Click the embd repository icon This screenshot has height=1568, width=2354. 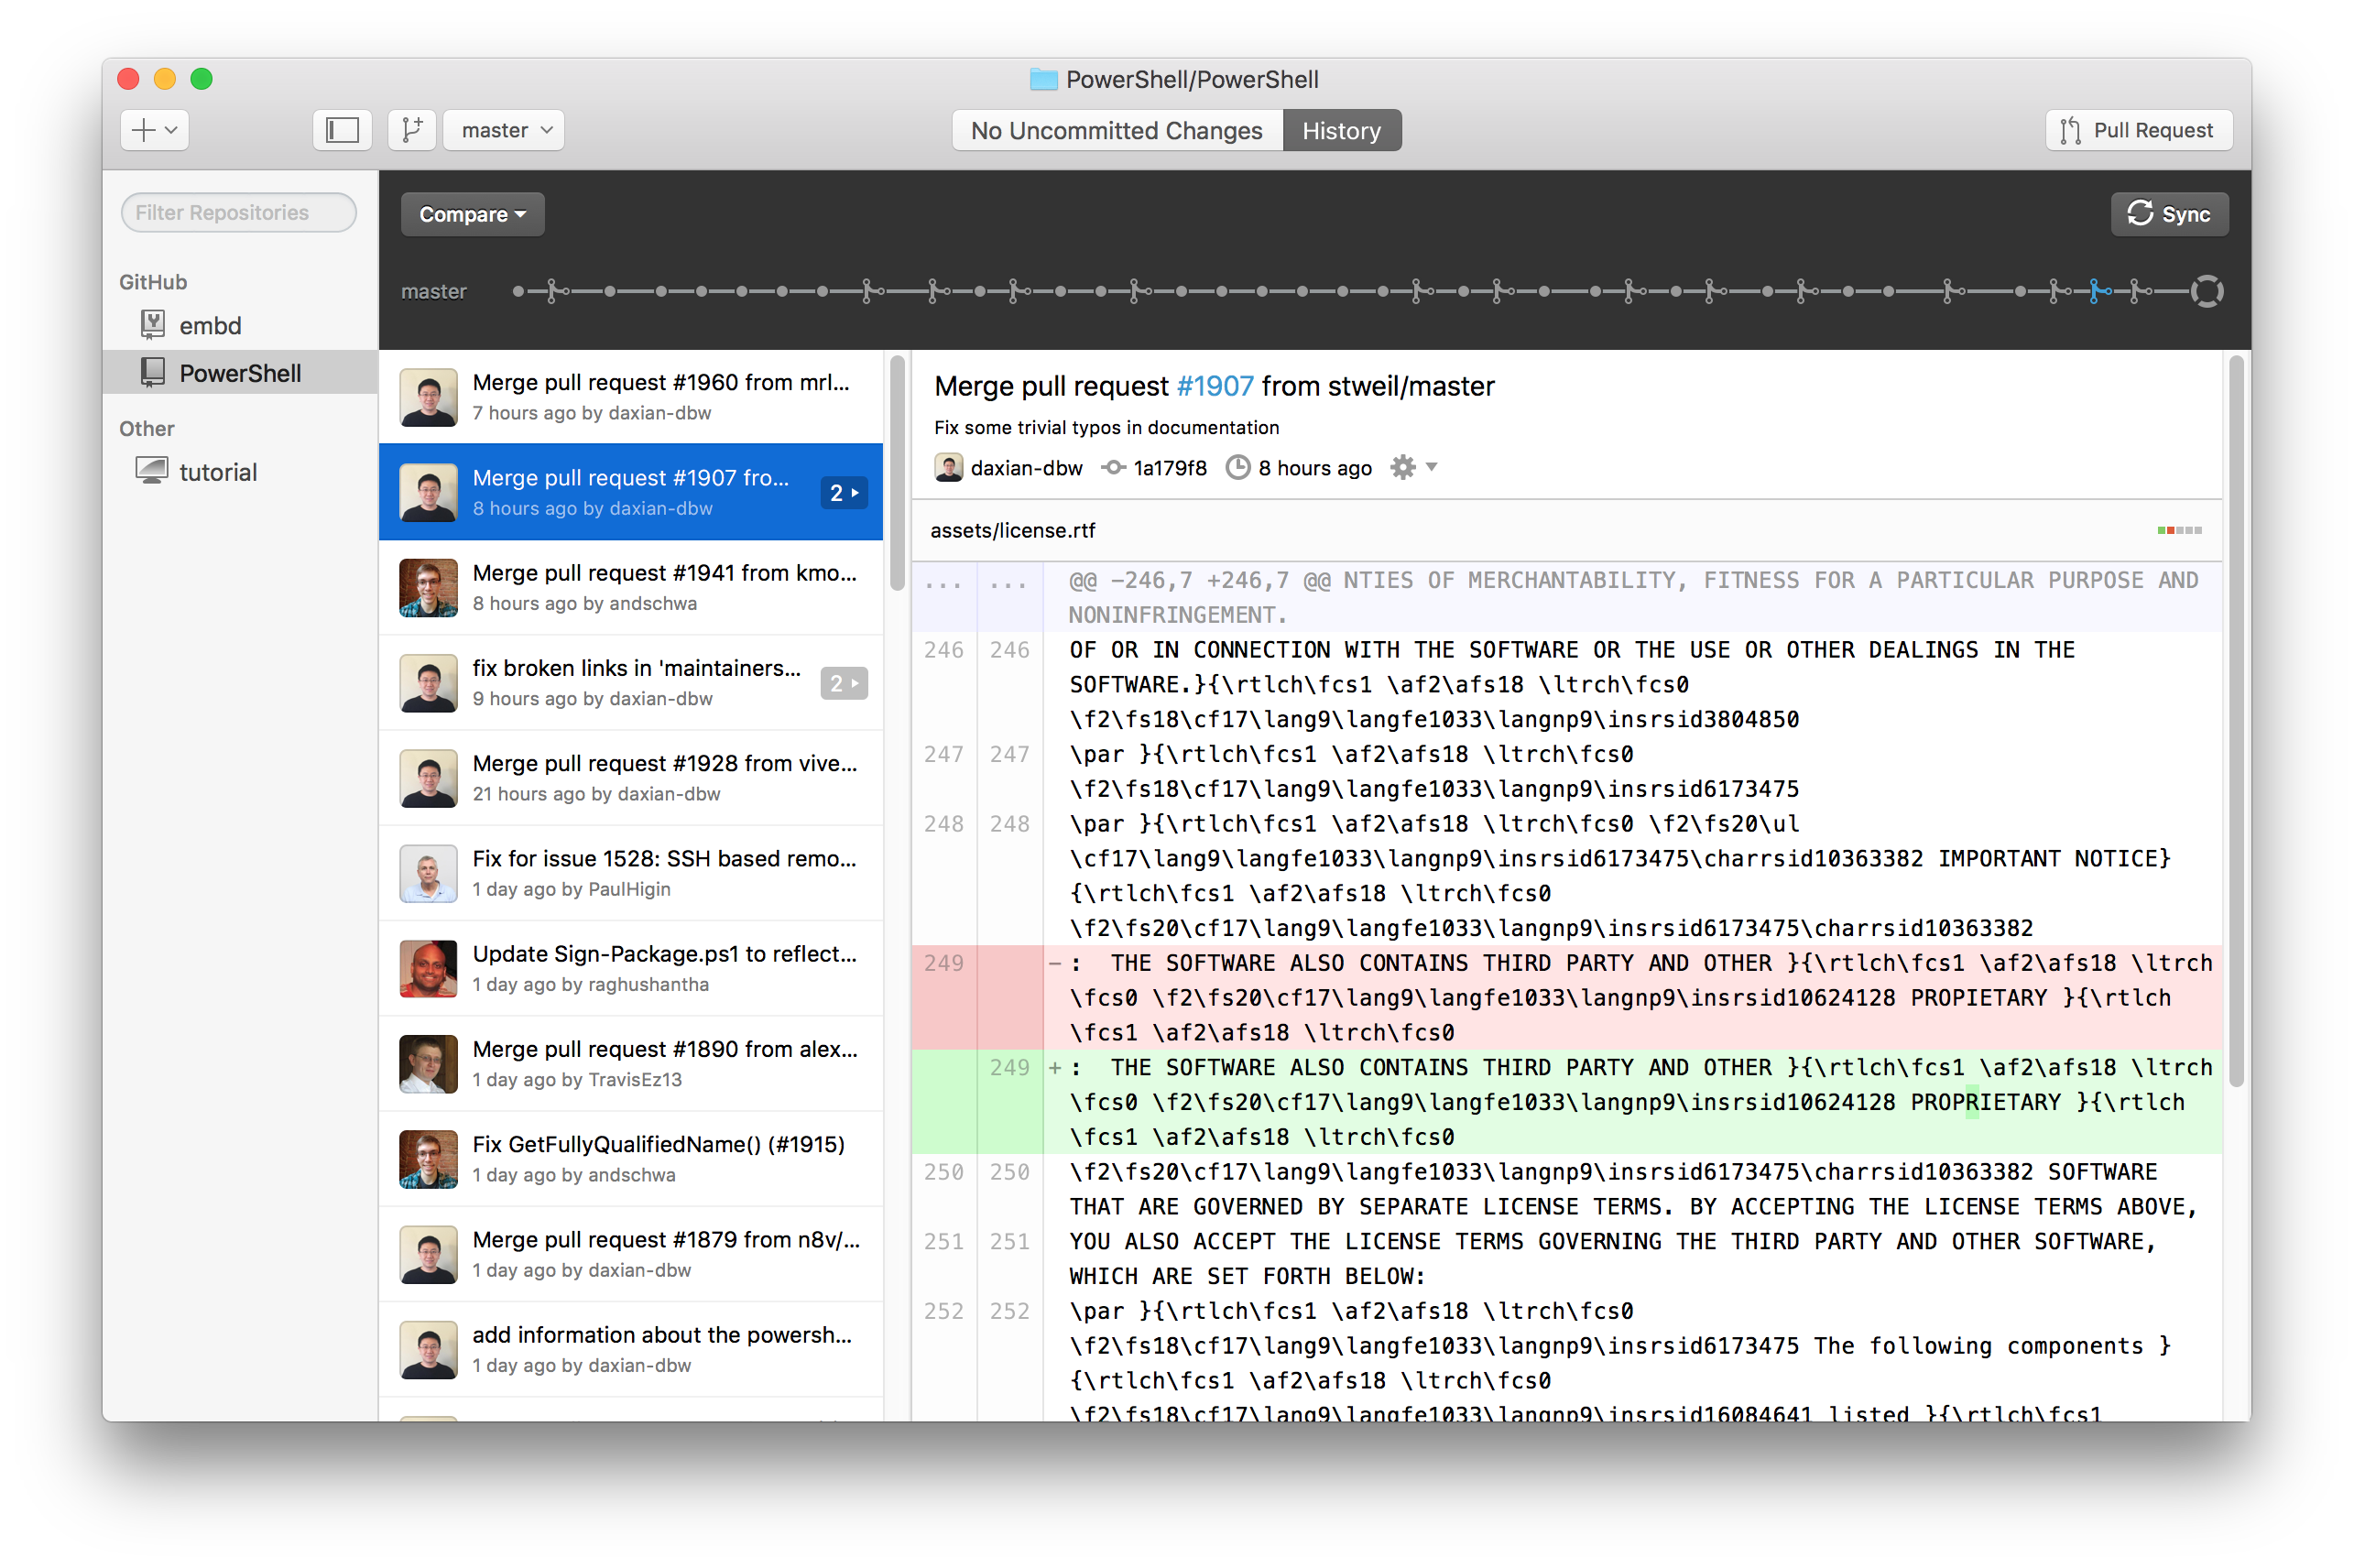coord(152,323)
